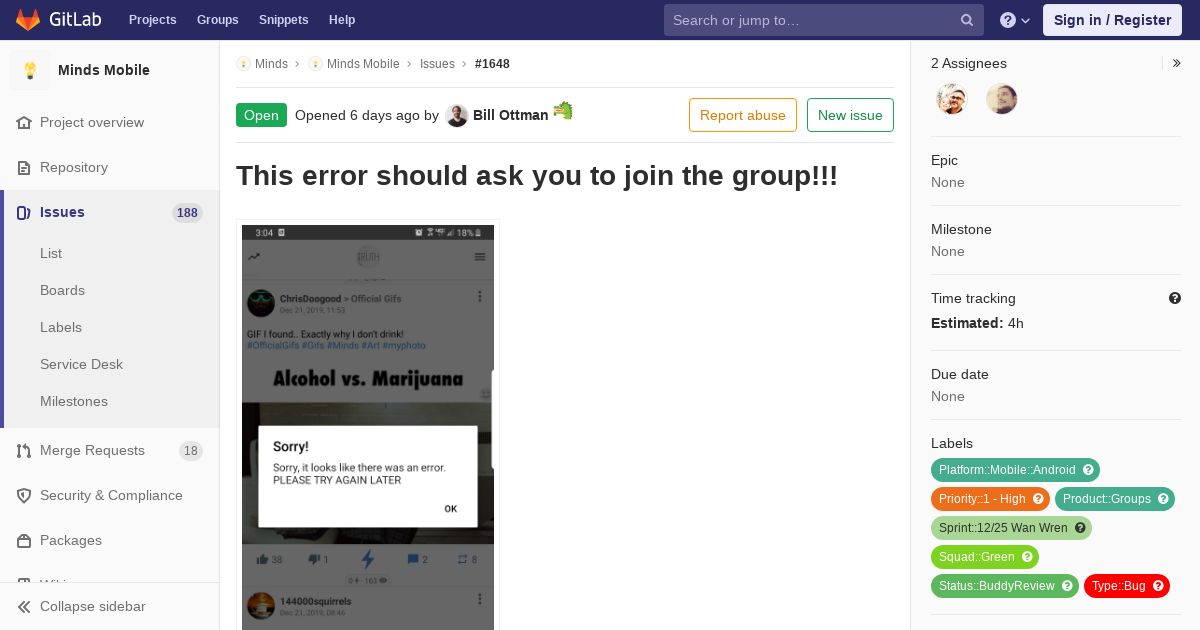Click the dragon emoji beside Bill Ottman

click(x=563, y=111)
